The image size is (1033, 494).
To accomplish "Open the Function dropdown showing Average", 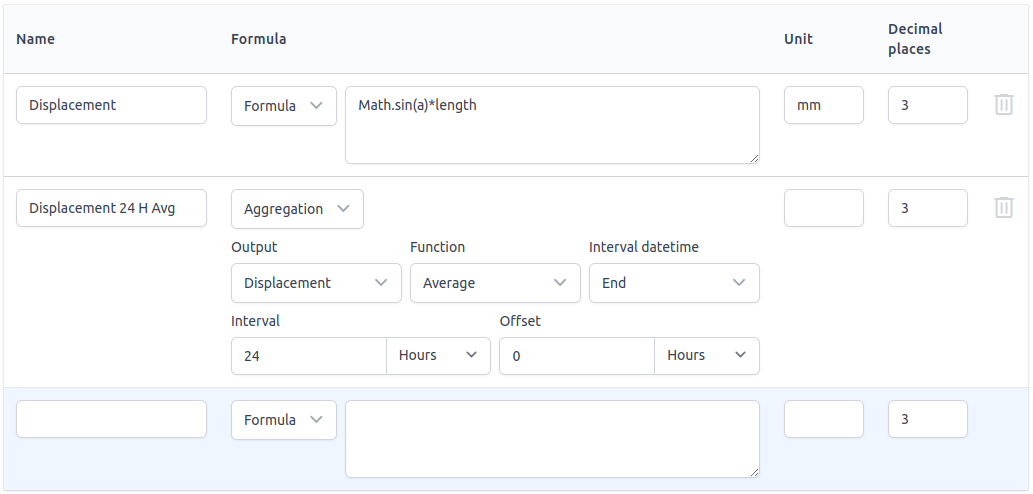I will [x=495, y=283].
